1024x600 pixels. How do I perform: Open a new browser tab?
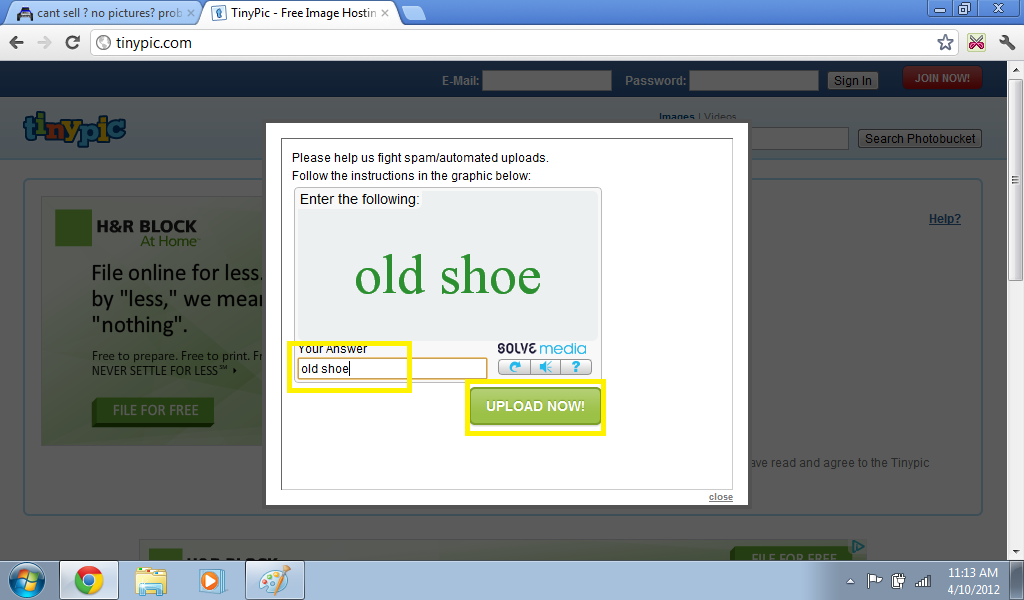click(413, 13)
